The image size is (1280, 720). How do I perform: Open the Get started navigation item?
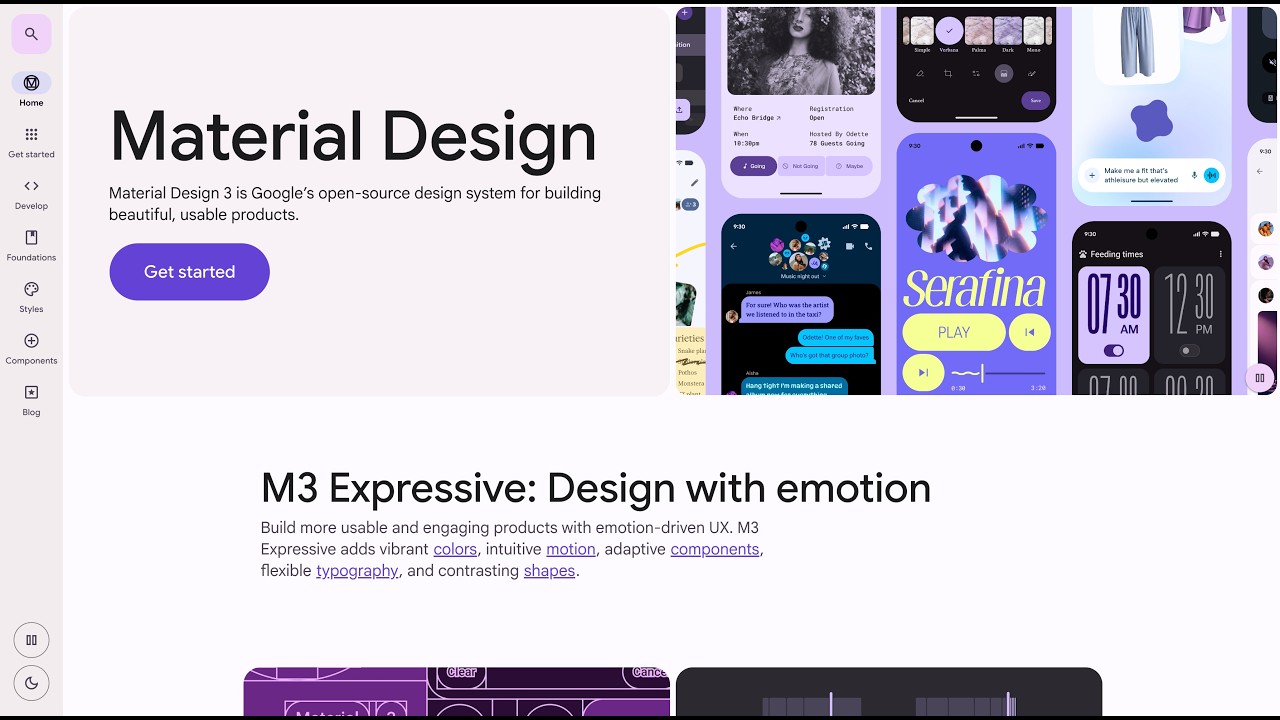31,142
